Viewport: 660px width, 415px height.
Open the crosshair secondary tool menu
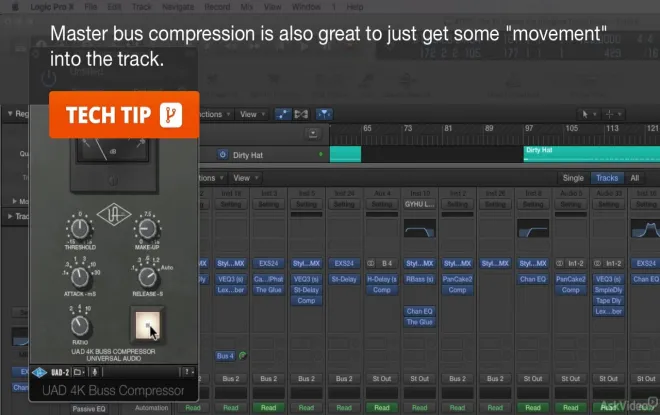[612, 114]
